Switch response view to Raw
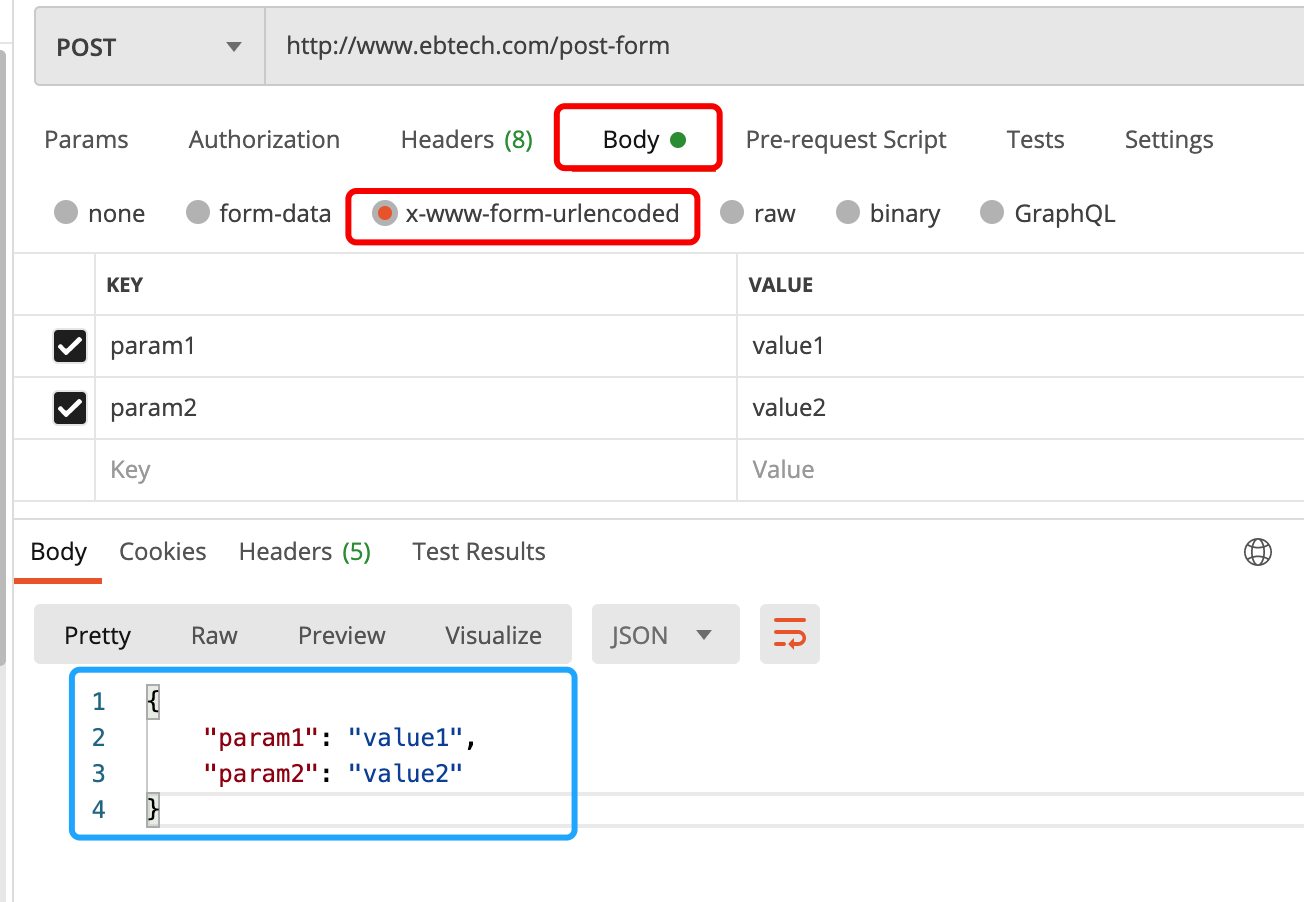This screenshot has height=902, width=1304. point(214,635)
